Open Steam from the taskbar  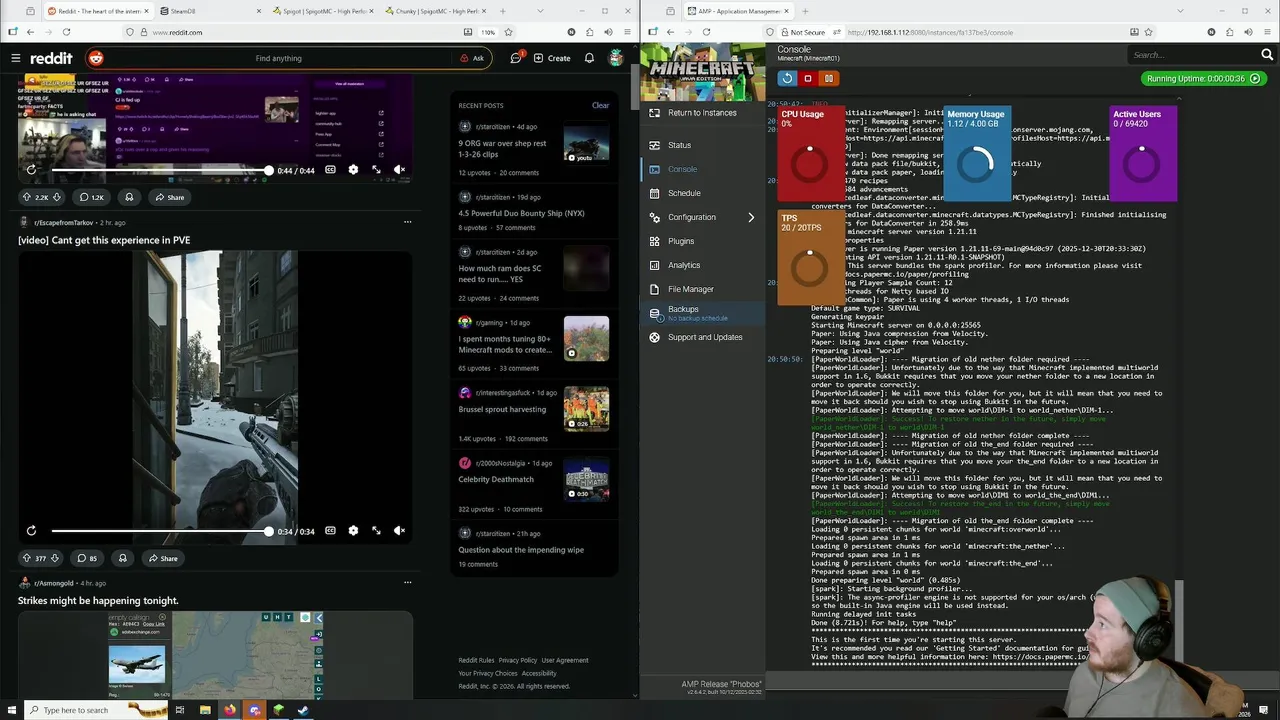tap(303, 710)
